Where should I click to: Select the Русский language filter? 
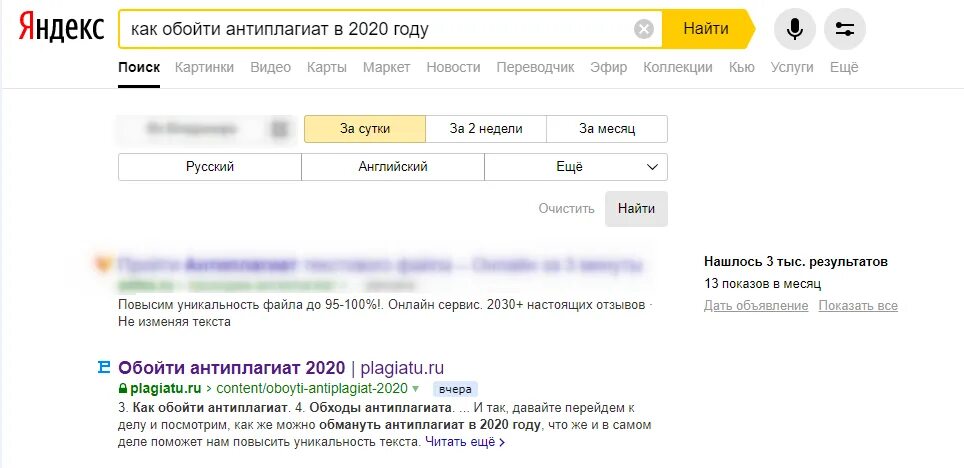point(210,167)
